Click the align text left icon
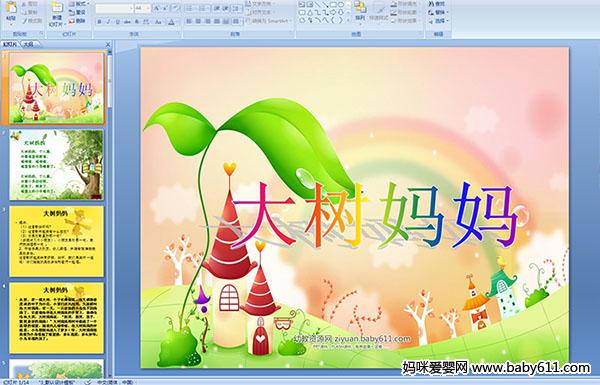 point(189,21)
